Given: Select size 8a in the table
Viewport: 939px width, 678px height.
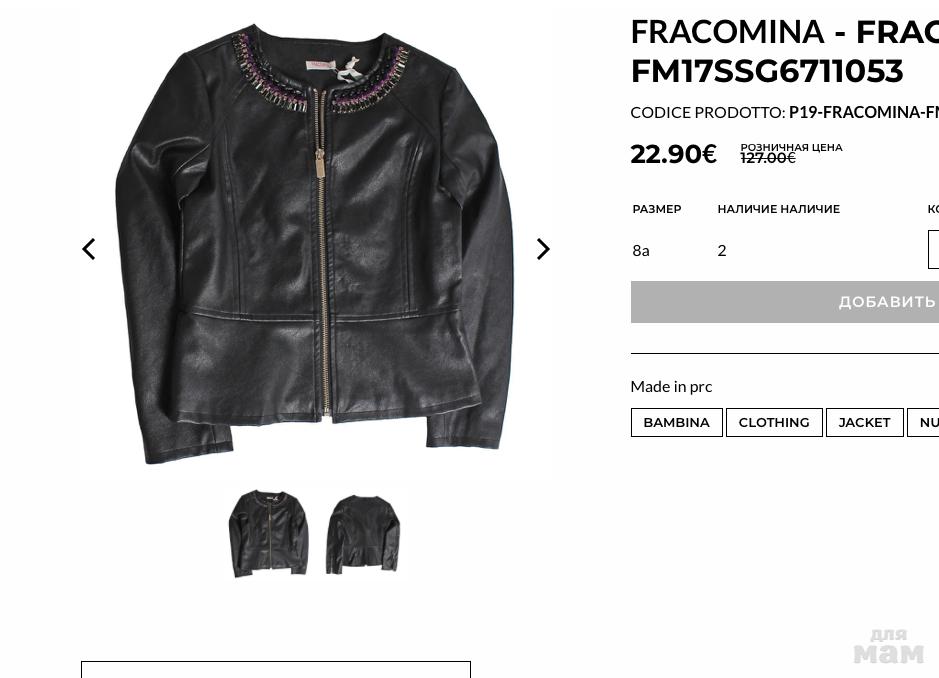Looking at the screenshot, I should click(641, 250).
